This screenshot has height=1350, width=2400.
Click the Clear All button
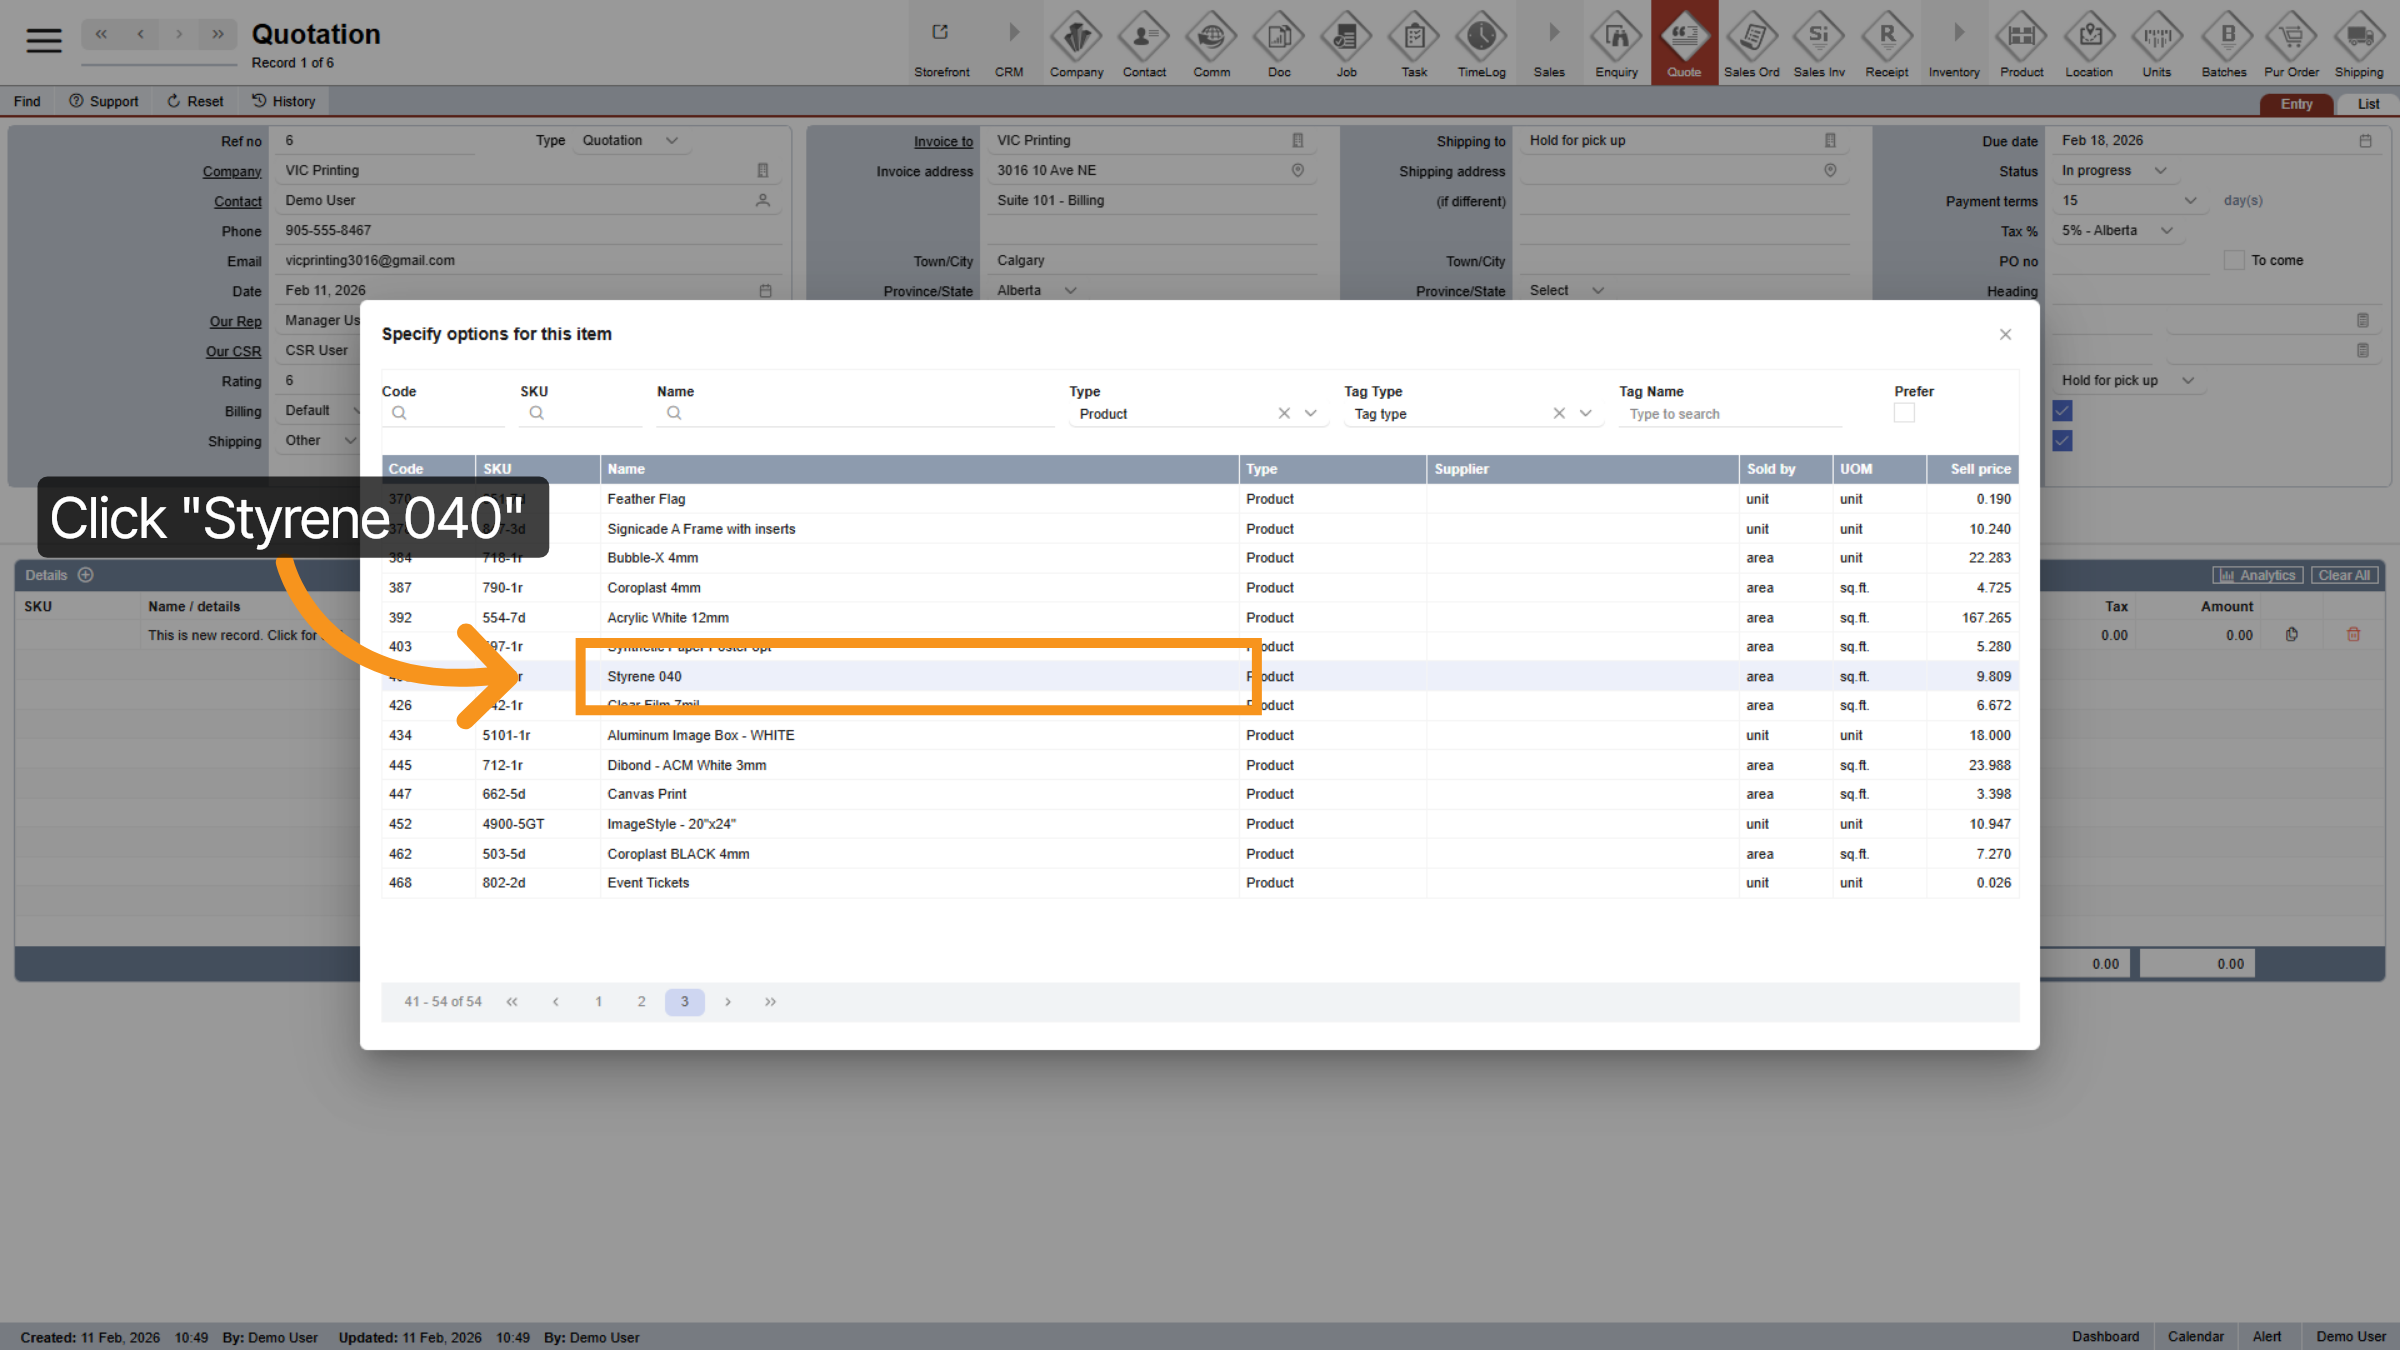pyautogui.click(x=2343, y=575)
